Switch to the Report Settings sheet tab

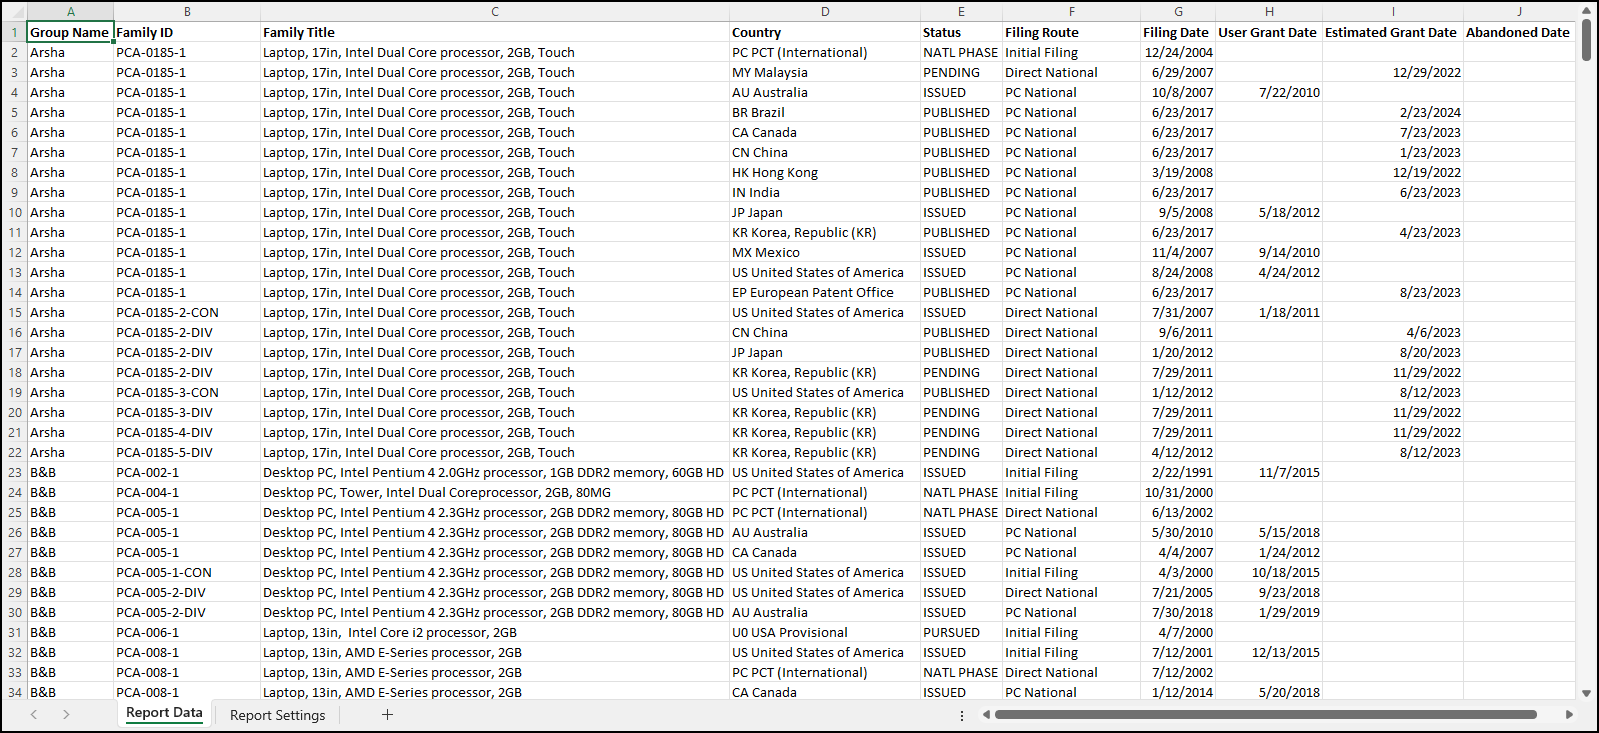(277, 715)
